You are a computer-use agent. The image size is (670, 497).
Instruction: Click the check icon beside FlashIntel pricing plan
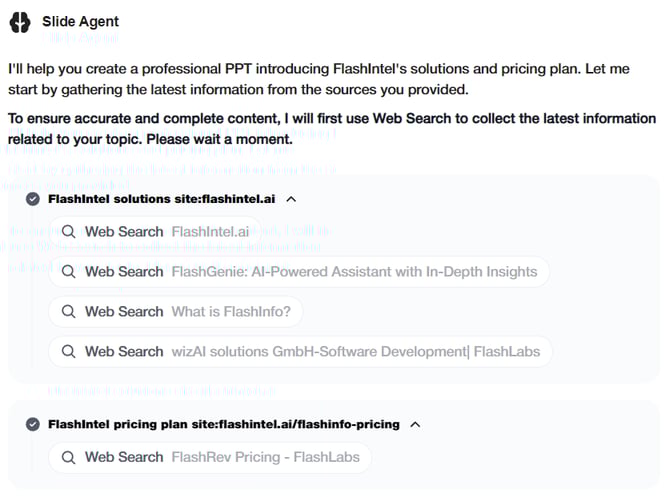[x=33, y=424]
